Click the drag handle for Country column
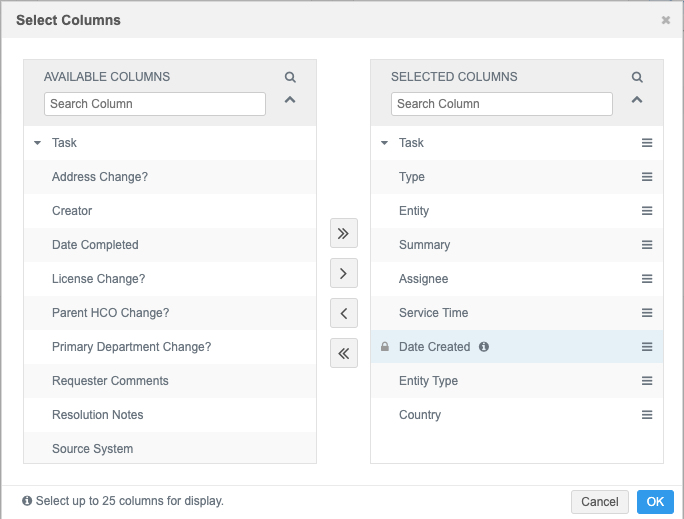The height and width of the screenshot is (519, 684). [647, 415]
